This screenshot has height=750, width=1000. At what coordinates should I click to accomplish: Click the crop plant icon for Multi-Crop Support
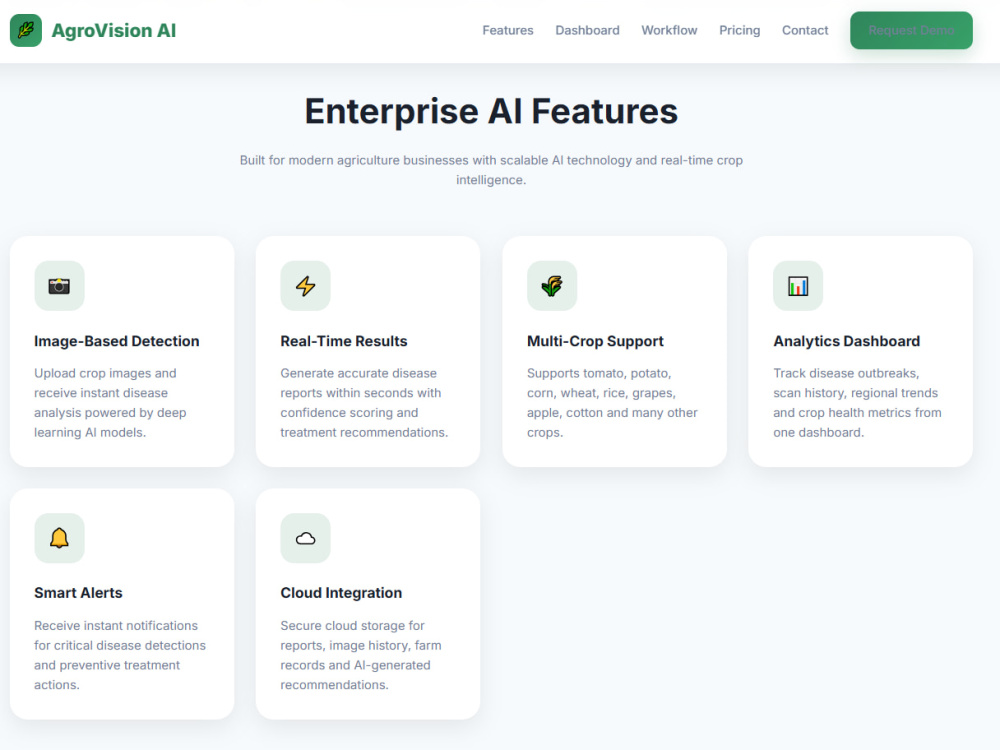(x=552, y=286)
